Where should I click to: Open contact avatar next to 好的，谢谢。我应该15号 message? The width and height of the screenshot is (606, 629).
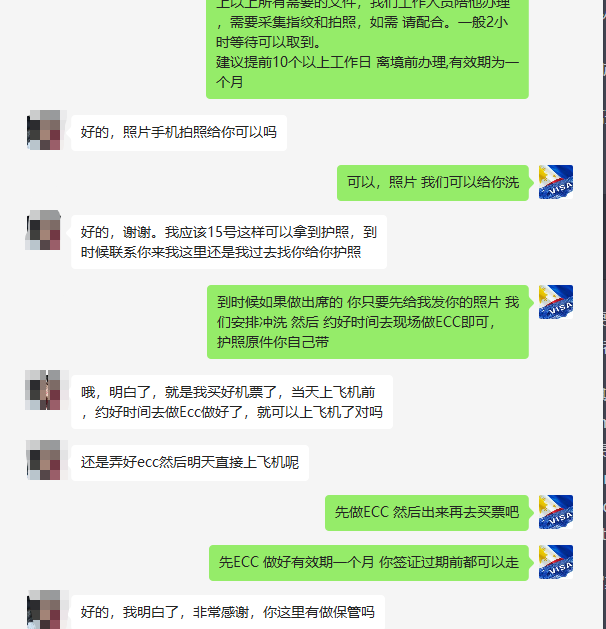point(43,230)
